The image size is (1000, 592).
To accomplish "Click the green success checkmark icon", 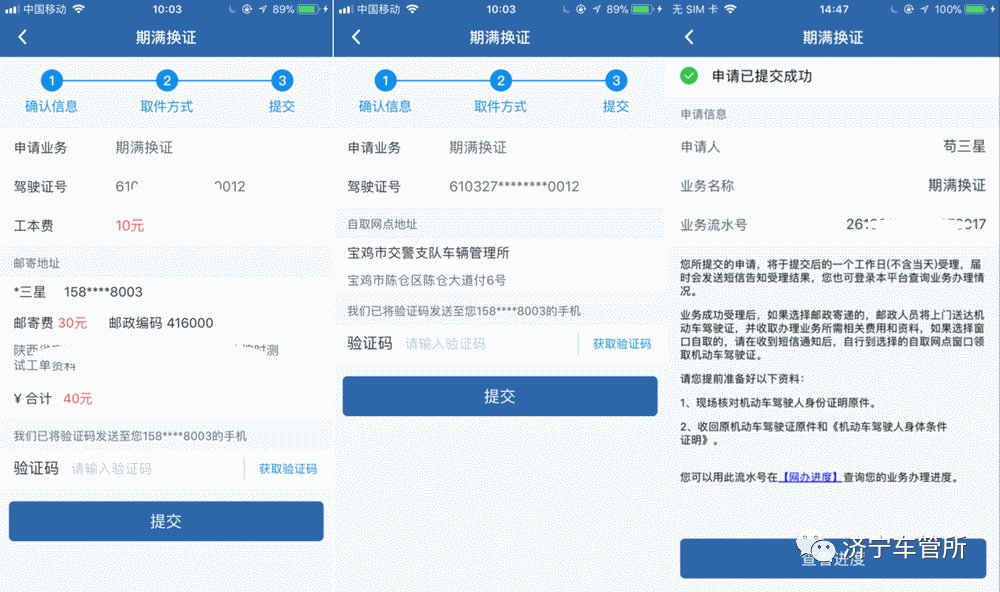I will click(x=689, y=76).
